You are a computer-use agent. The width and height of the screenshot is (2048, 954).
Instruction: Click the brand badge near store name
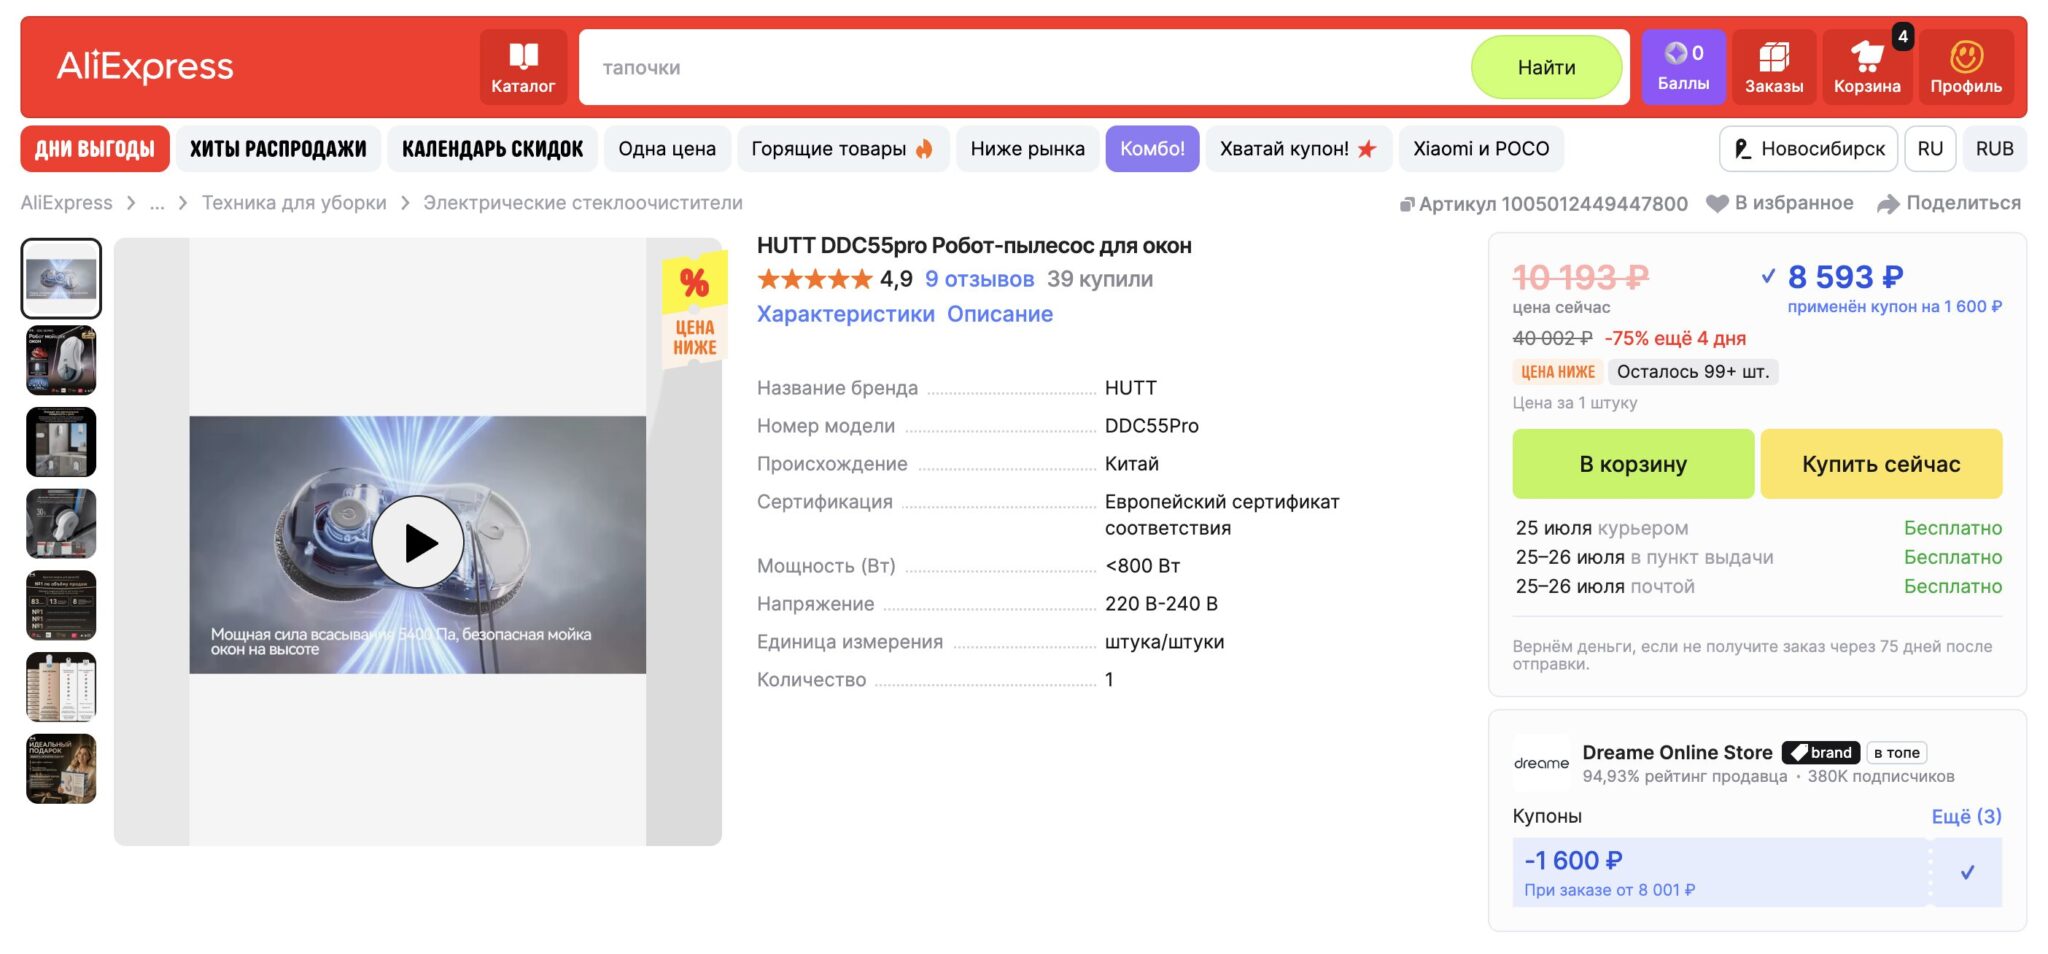coord(1820,753)
